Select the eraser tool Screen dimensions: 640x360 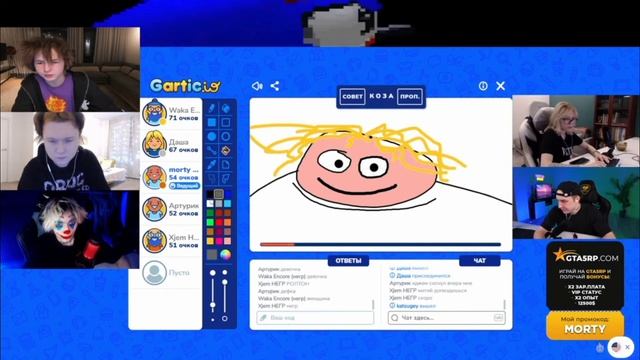click(x=225, y=108)
